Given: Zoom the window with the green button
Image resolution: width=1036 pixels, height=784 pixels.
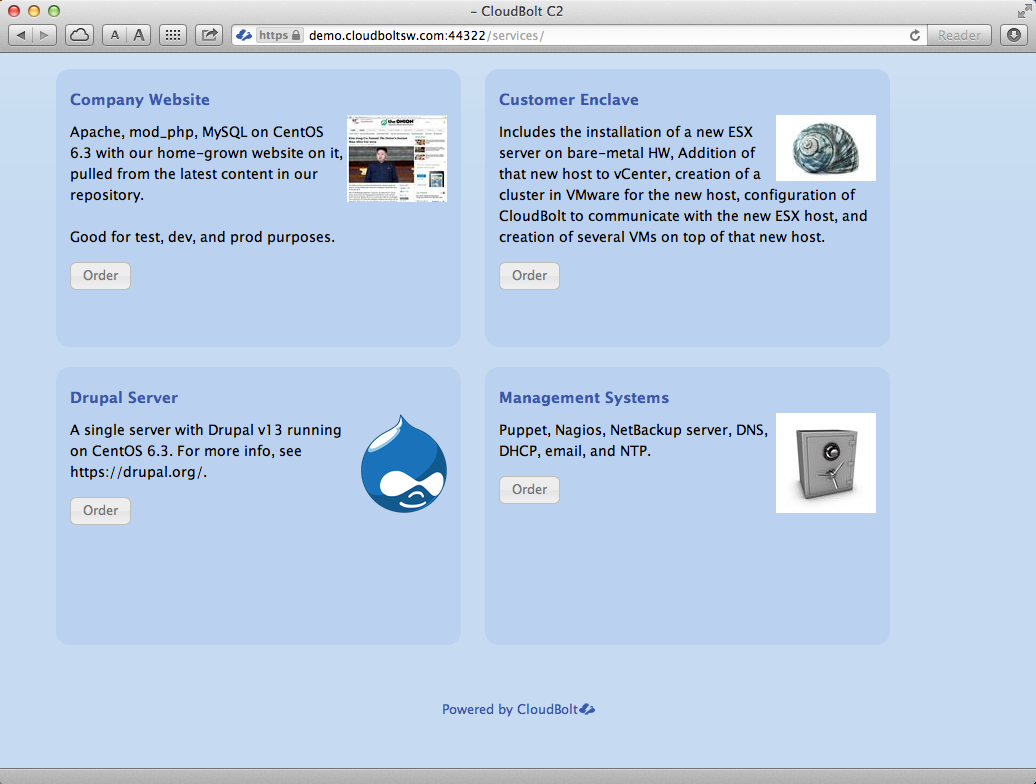Looking at the screenshot, I should pos(54,11).
